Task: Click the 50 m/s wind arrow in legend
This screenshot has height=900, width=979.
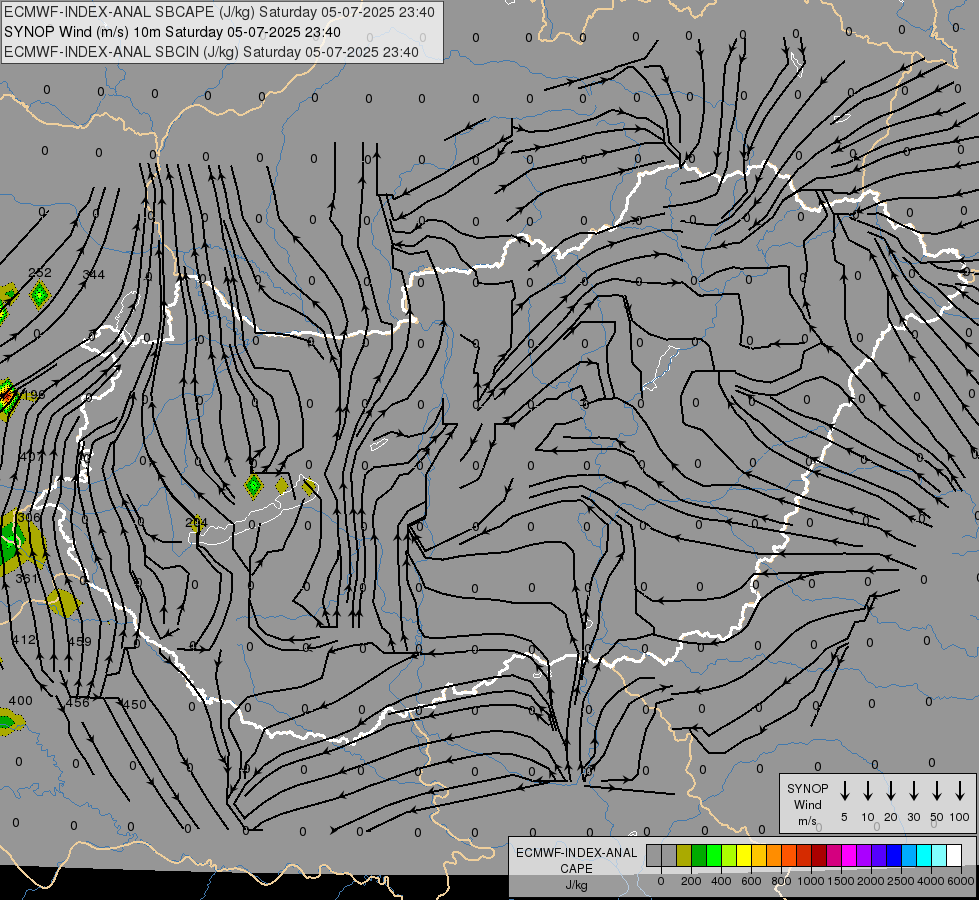Action: [937, 791]
